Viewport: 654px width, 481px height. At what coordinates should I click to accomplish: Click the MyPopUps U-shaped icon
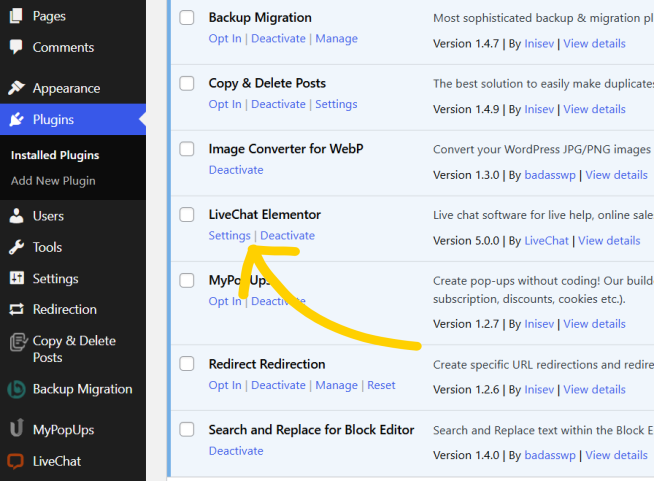(16, 428)
